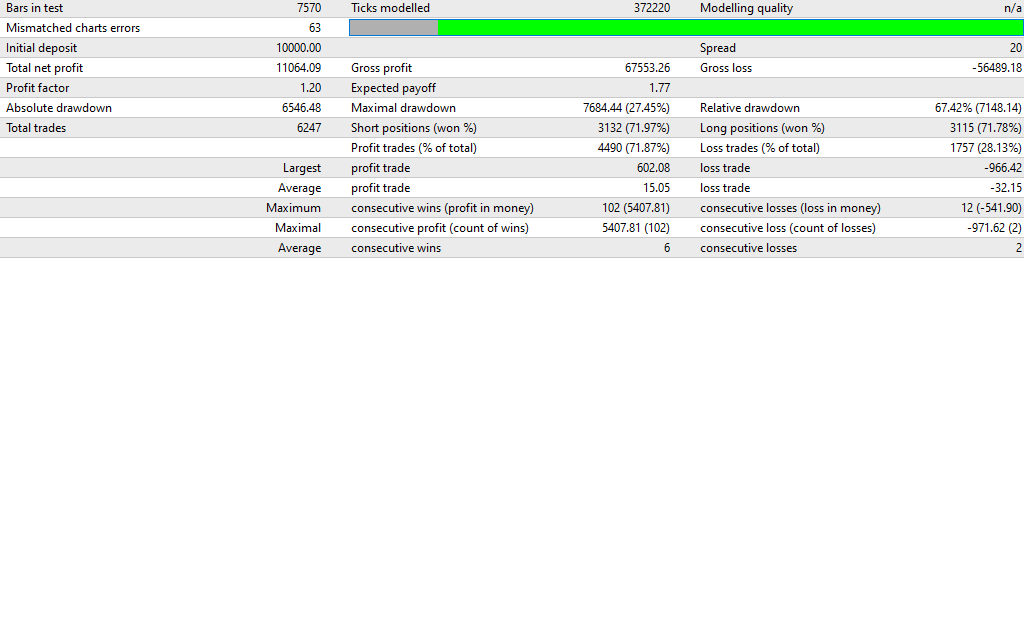Click the Mismatched charts errors label

coord(73,28)
